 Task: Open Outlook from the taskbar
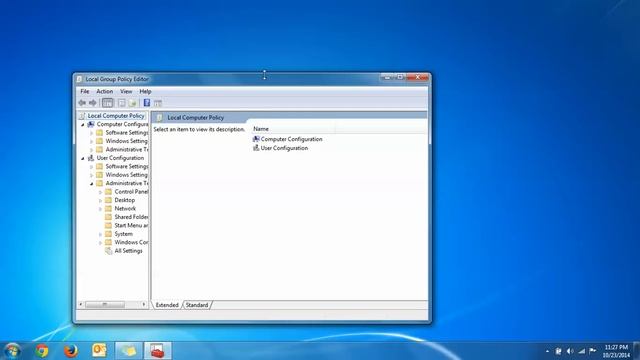(x=99, y=351)
